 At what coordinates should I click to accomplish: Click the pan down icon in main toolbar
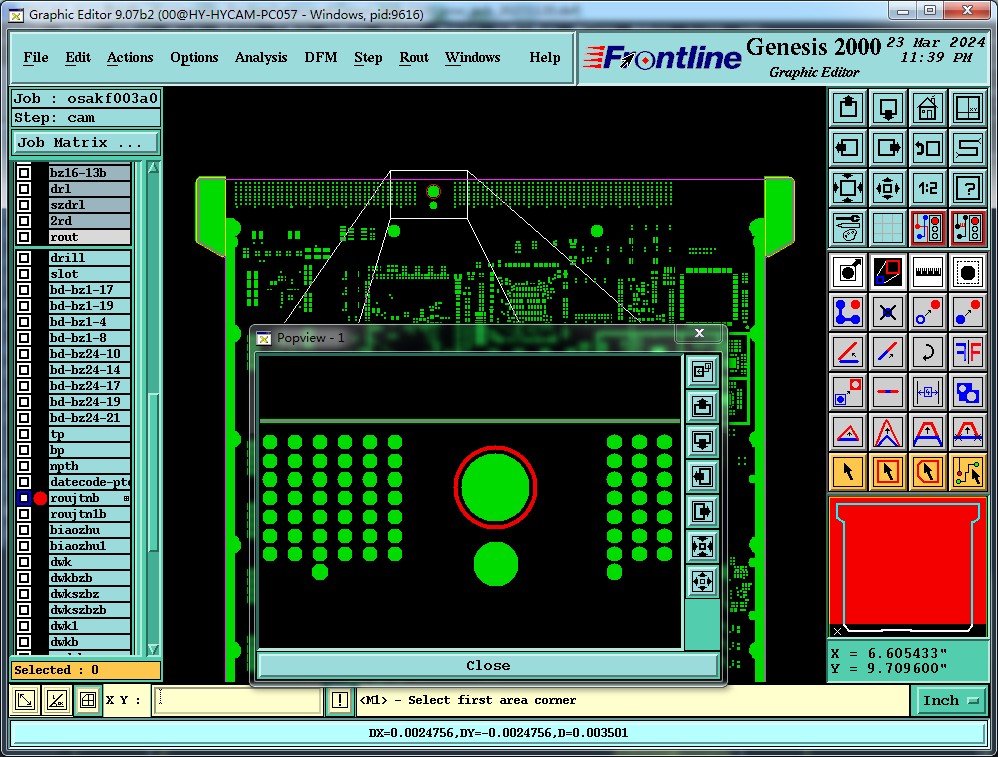(888, 108)
